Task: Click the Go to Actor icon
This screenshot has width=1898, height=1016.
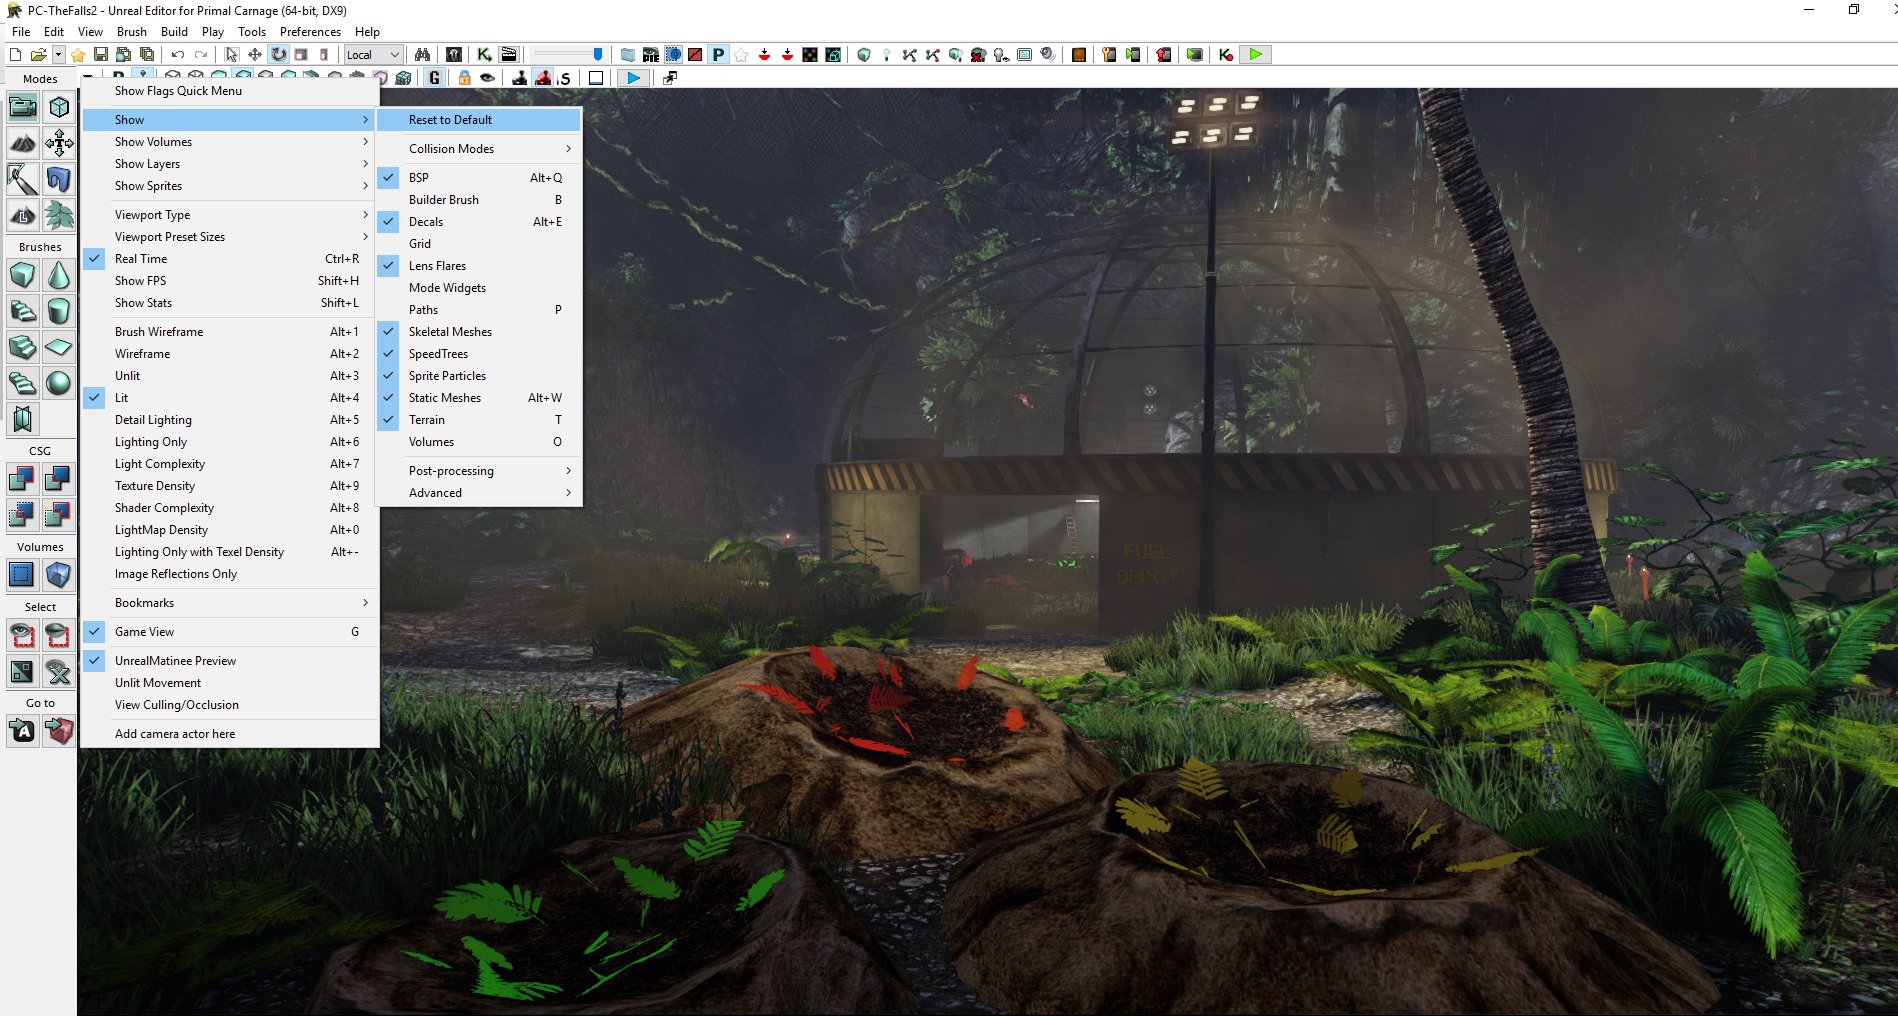Action: tap(23, 731)
